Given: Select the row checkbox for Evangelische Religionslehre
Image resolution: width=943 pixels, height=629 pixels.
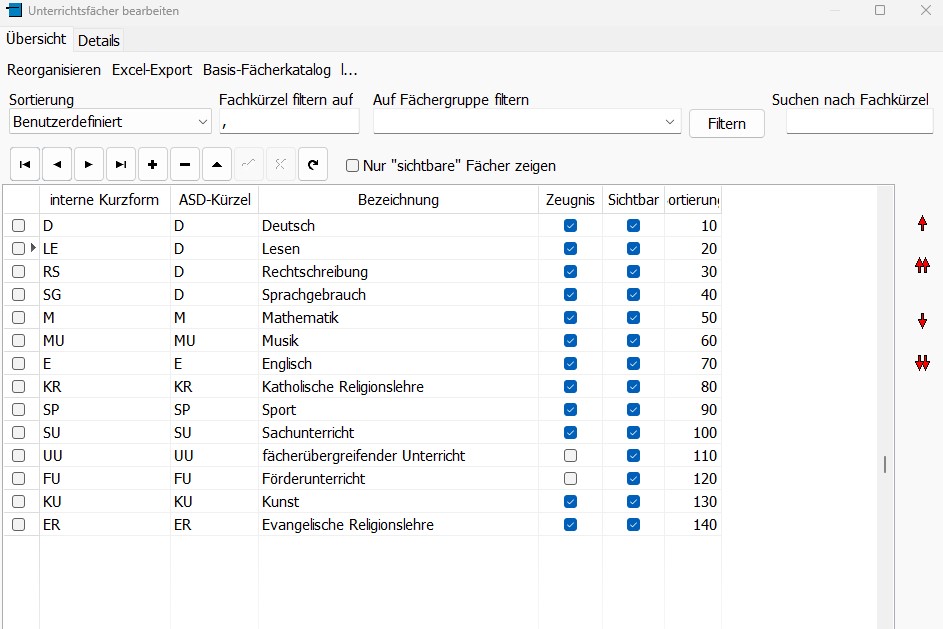Looking at the screenshot, I should (19, 524).
